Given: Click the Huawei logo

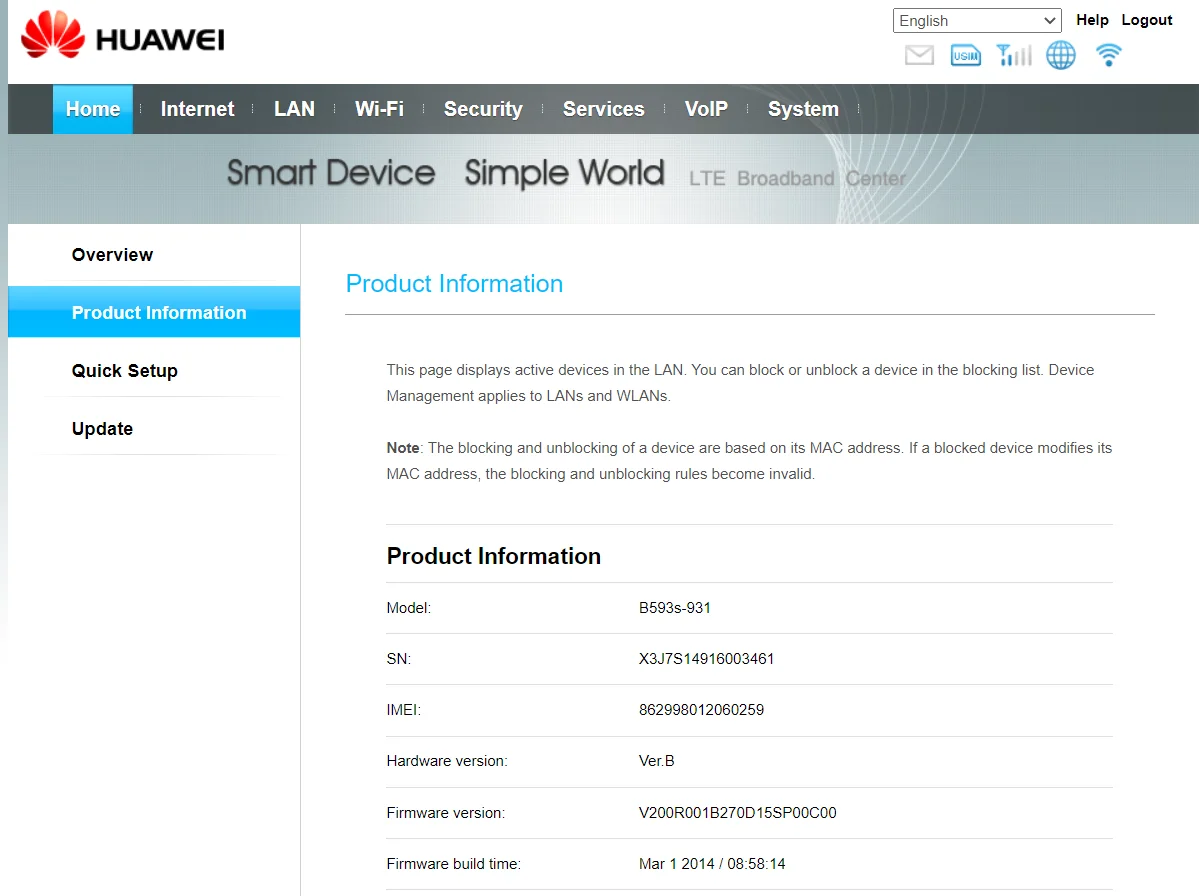Looking at the screenshot, I should click(x=122, y=34).
